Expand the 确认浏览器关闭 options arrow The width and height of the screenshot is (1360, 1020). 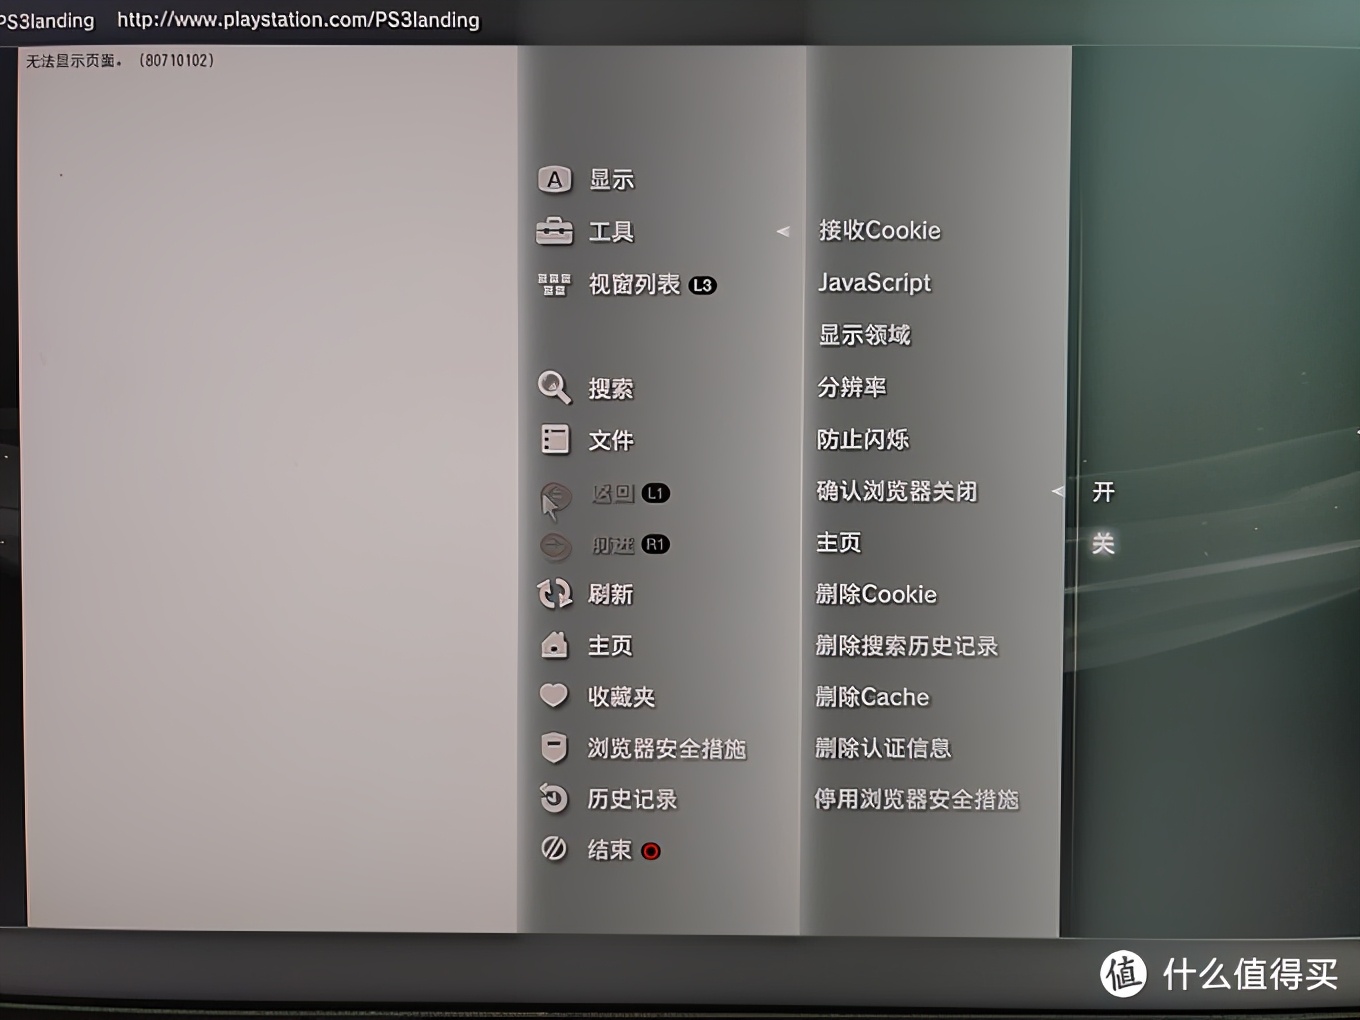[x=1058, y=491]
